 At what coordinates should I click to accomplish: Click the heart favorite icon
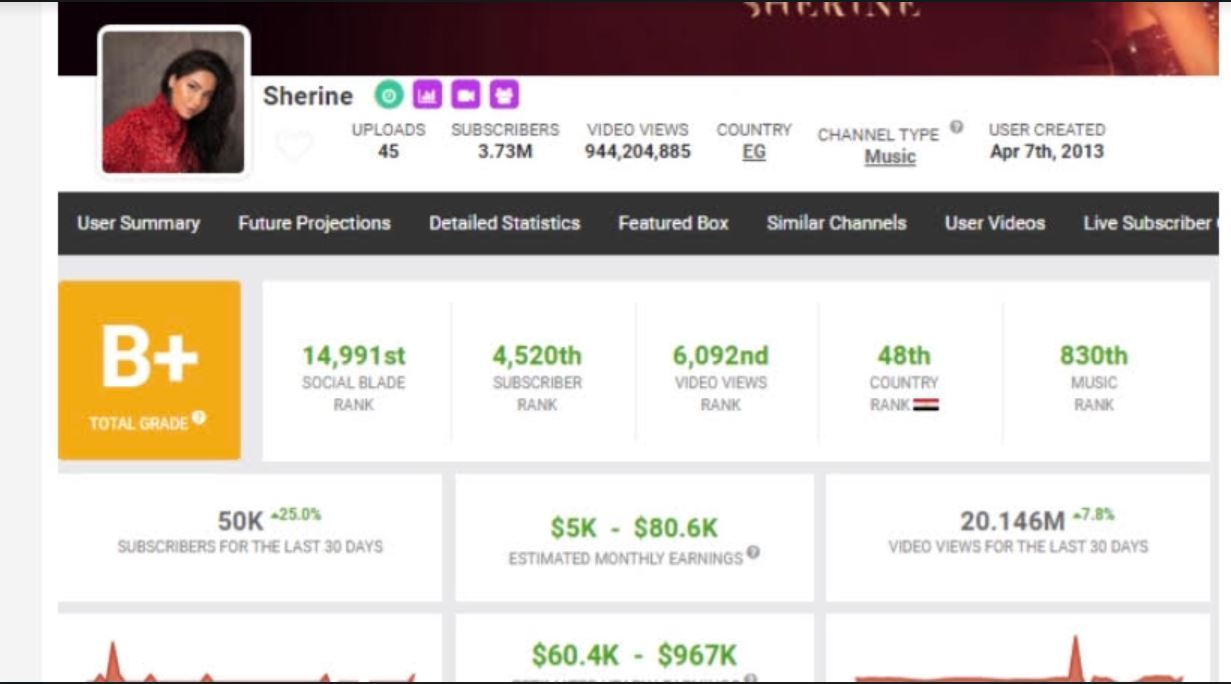(x=294, y=147)
